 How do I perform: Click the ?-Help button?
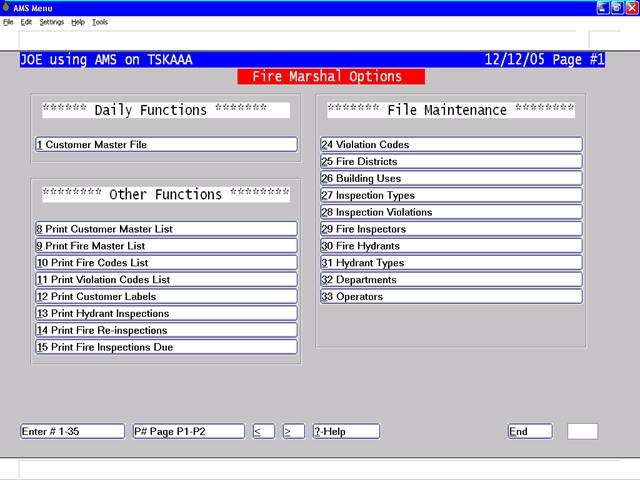346,432
